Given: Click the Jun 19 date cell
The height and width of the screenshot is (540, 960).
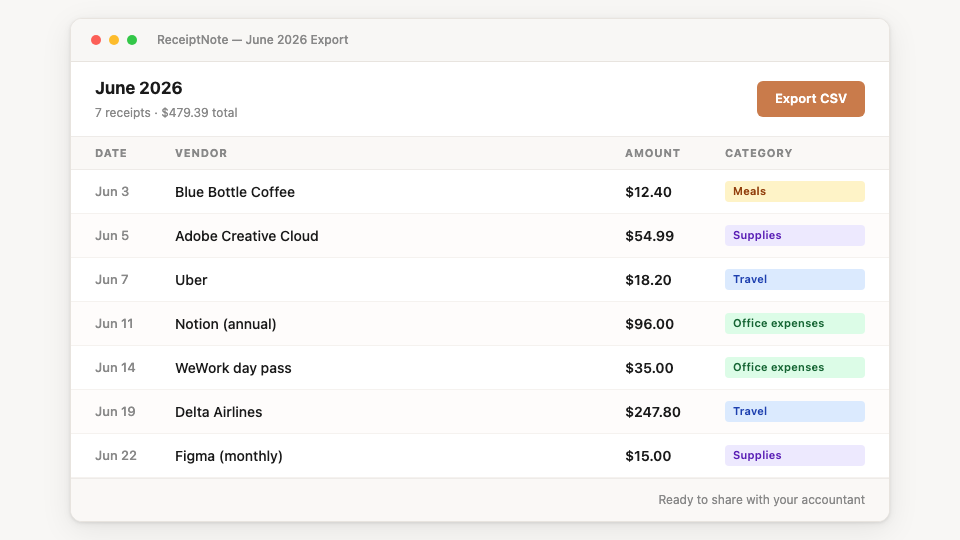Looking at the screenshot, I should point(115,412).
